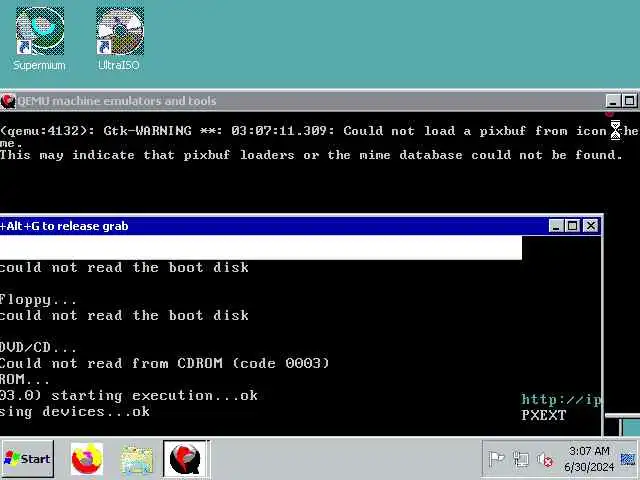This screenshot has height=480, width=640.
Task: Click the muted volume tray icon
Action: click(545, 460)
